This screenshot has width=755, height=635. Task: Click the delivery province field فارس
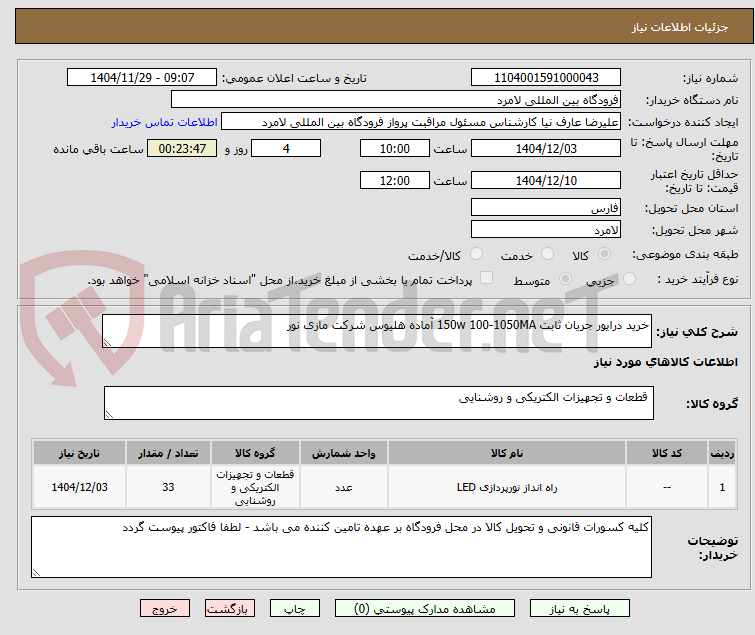point(546,207)
